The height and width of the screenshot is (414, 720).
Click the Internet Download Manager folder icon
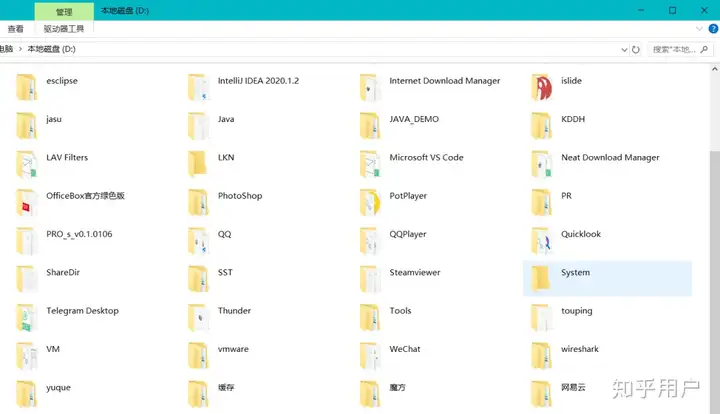370,87
